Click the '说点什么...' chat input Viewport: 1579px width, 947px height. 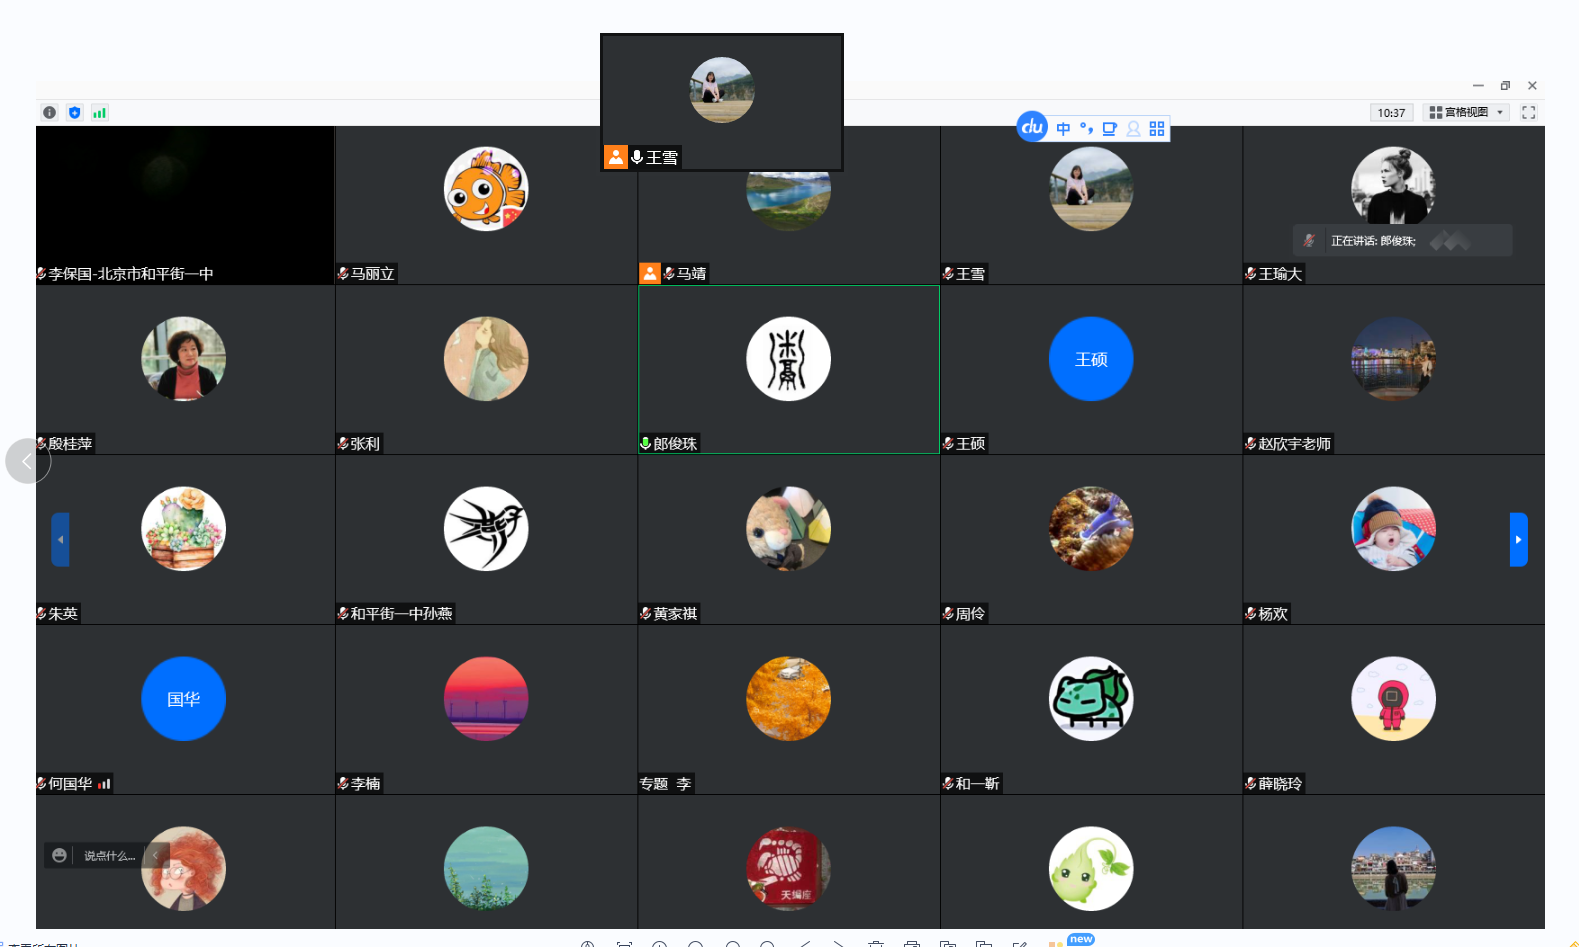(109, 856)
